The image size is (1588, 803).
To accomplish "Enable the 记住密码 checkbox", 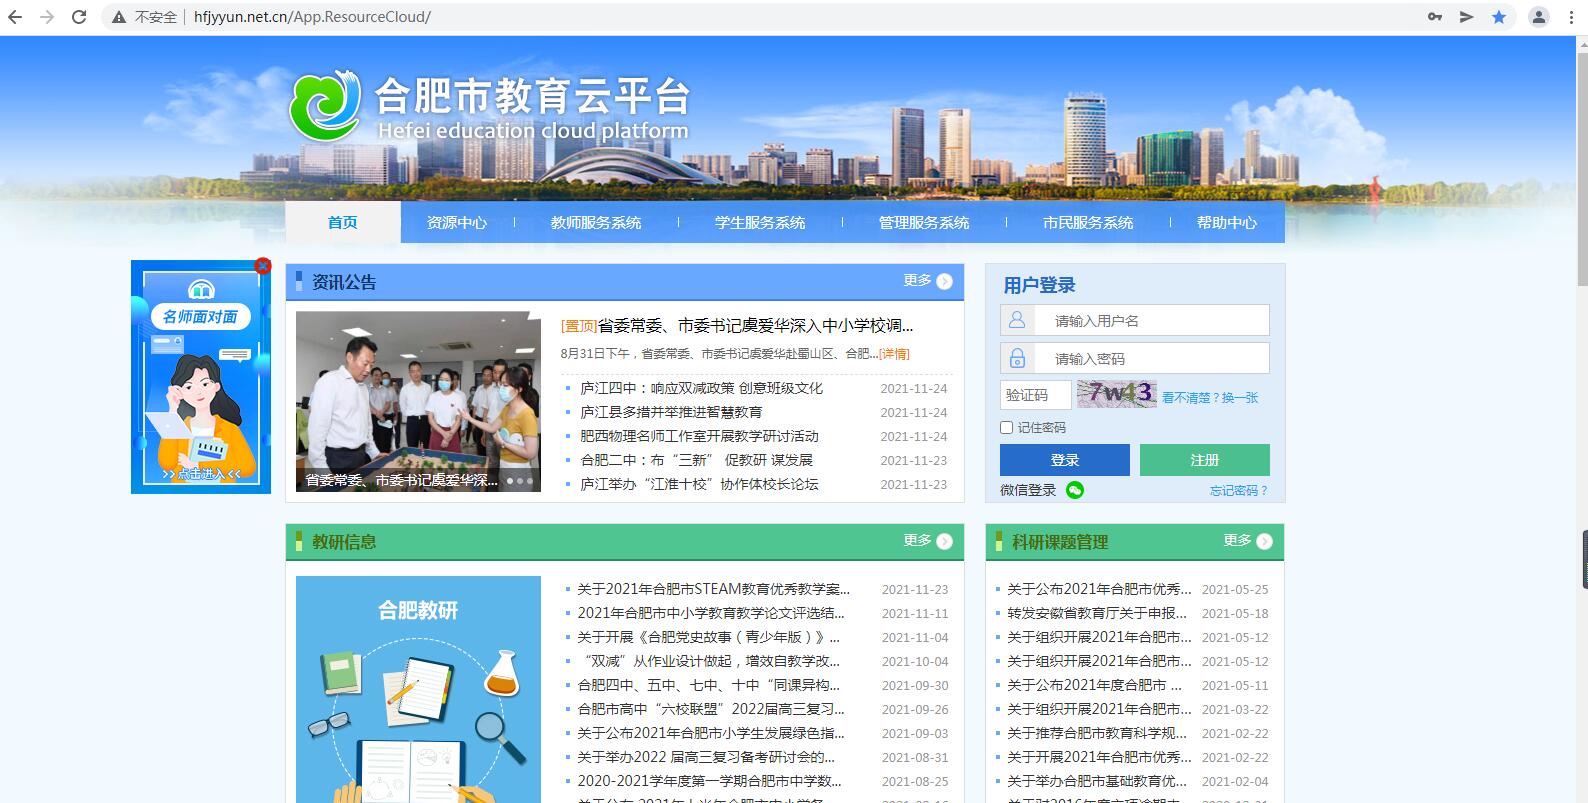I will point(1007,428).
